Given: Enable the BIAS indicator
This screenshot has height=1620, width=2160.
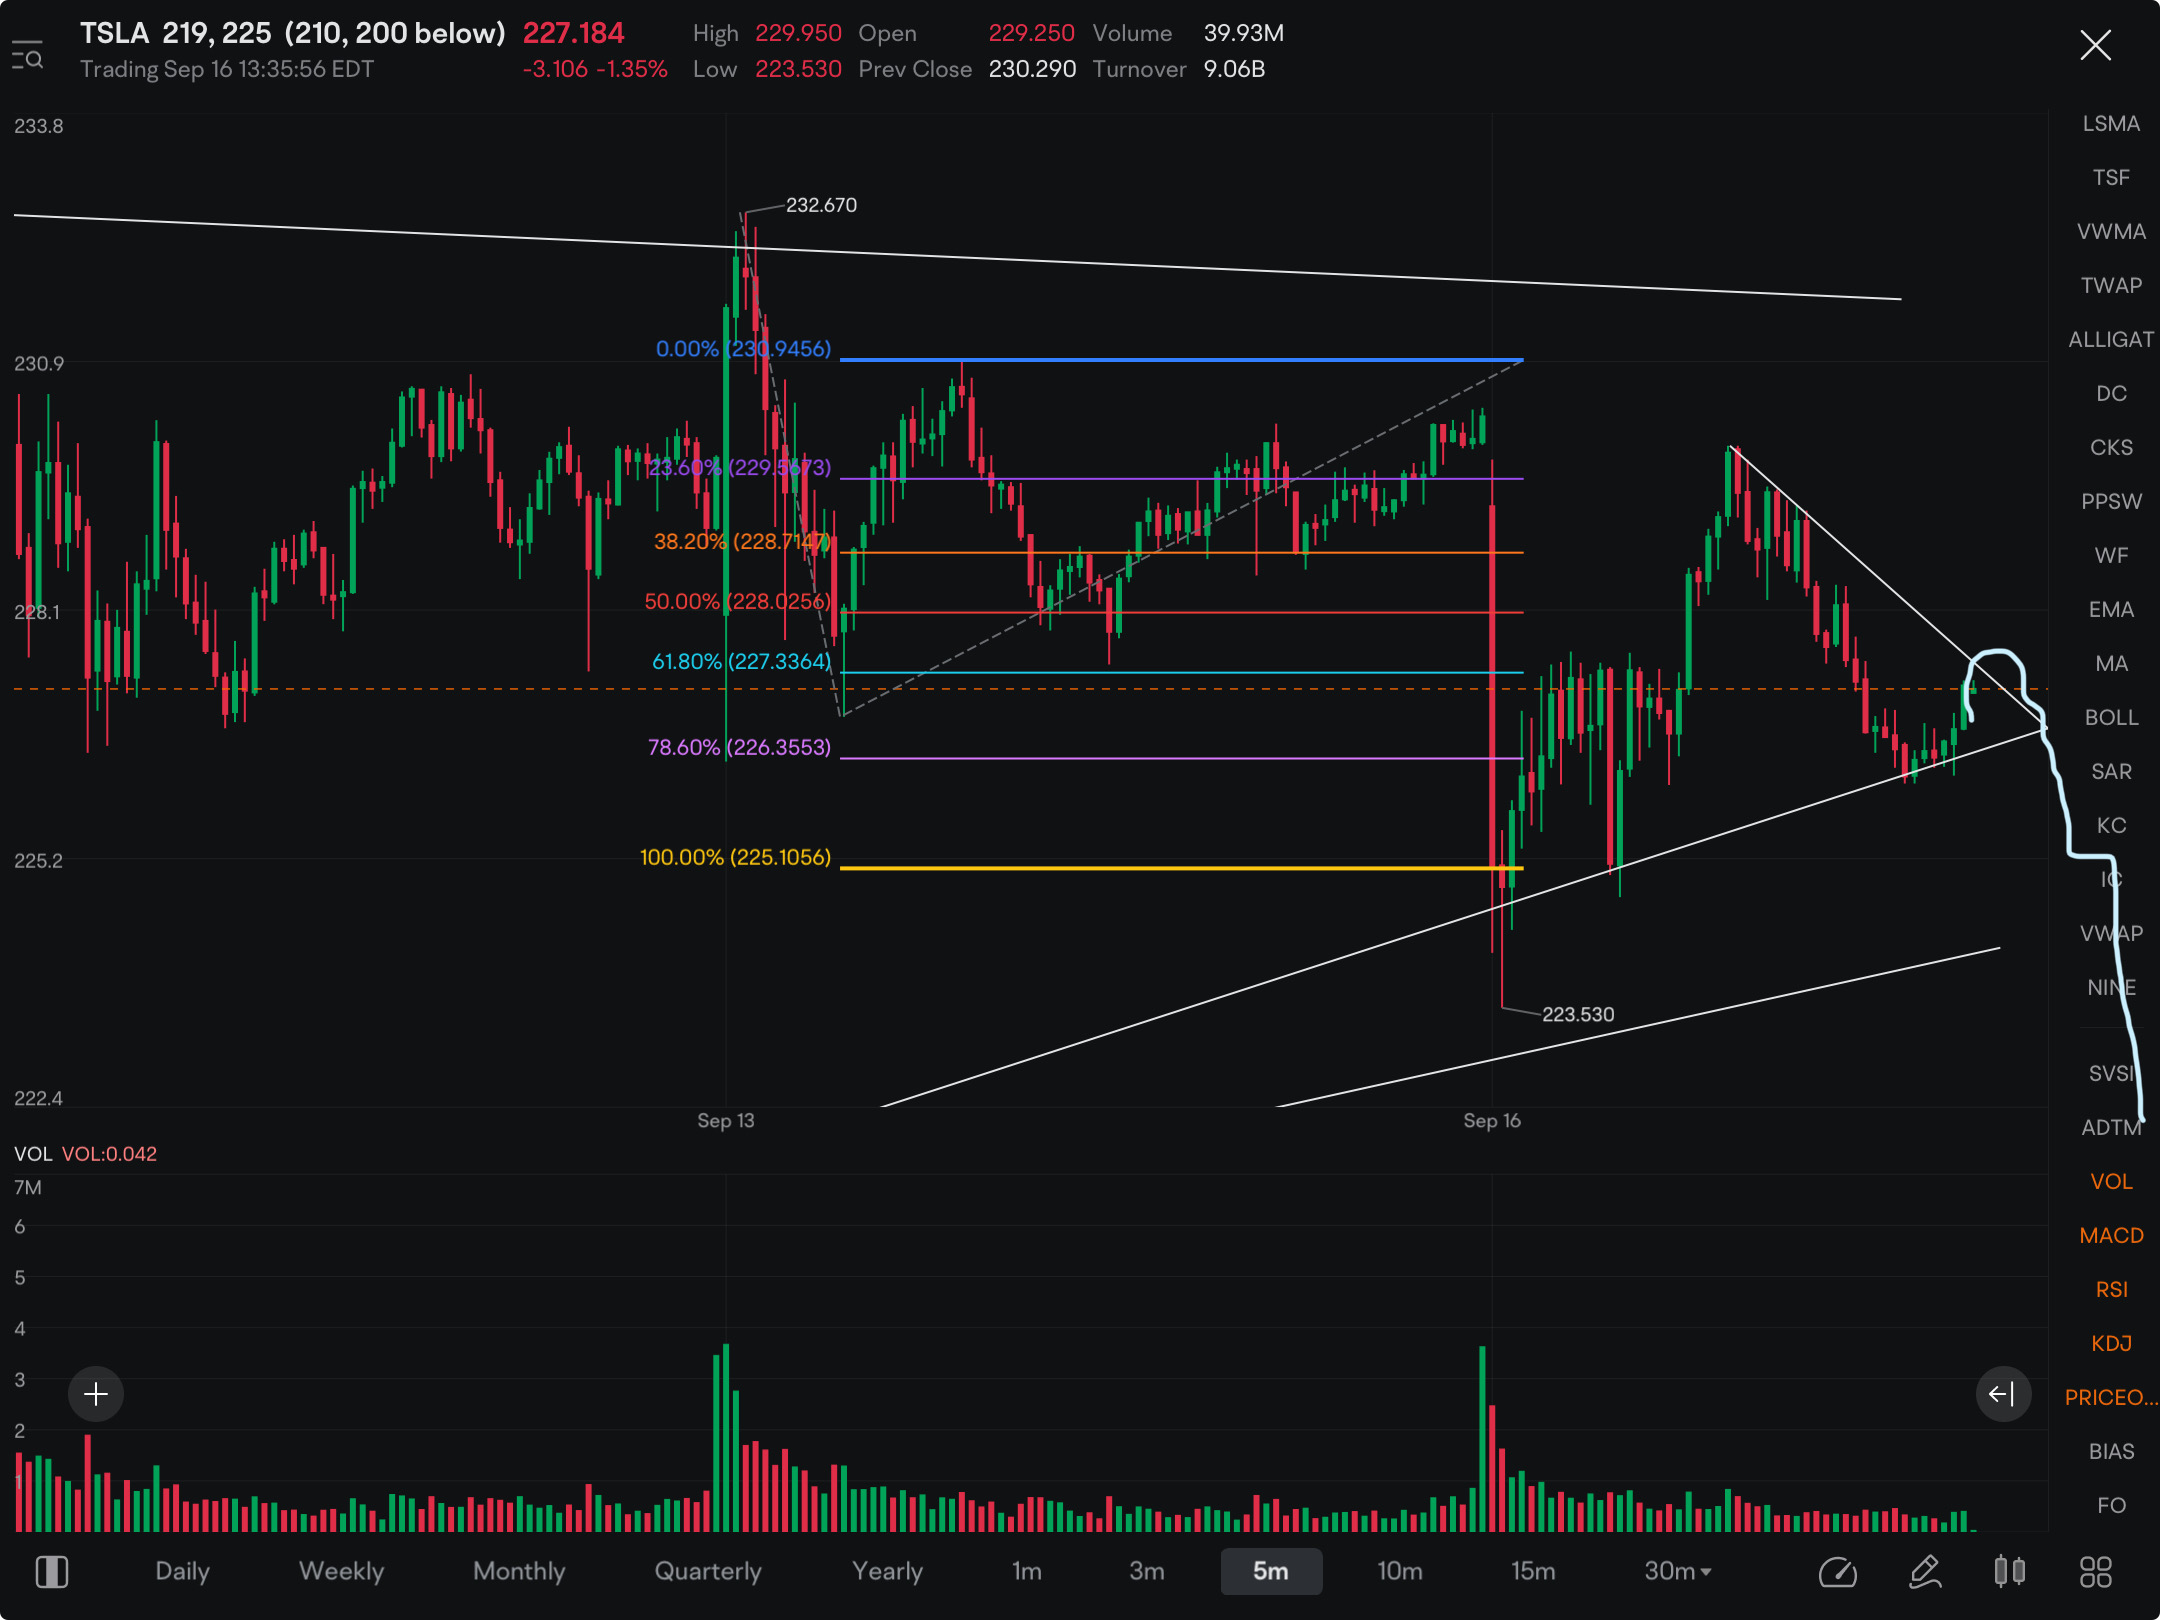Looking at the screenshot, I should pos(2111,1452).
